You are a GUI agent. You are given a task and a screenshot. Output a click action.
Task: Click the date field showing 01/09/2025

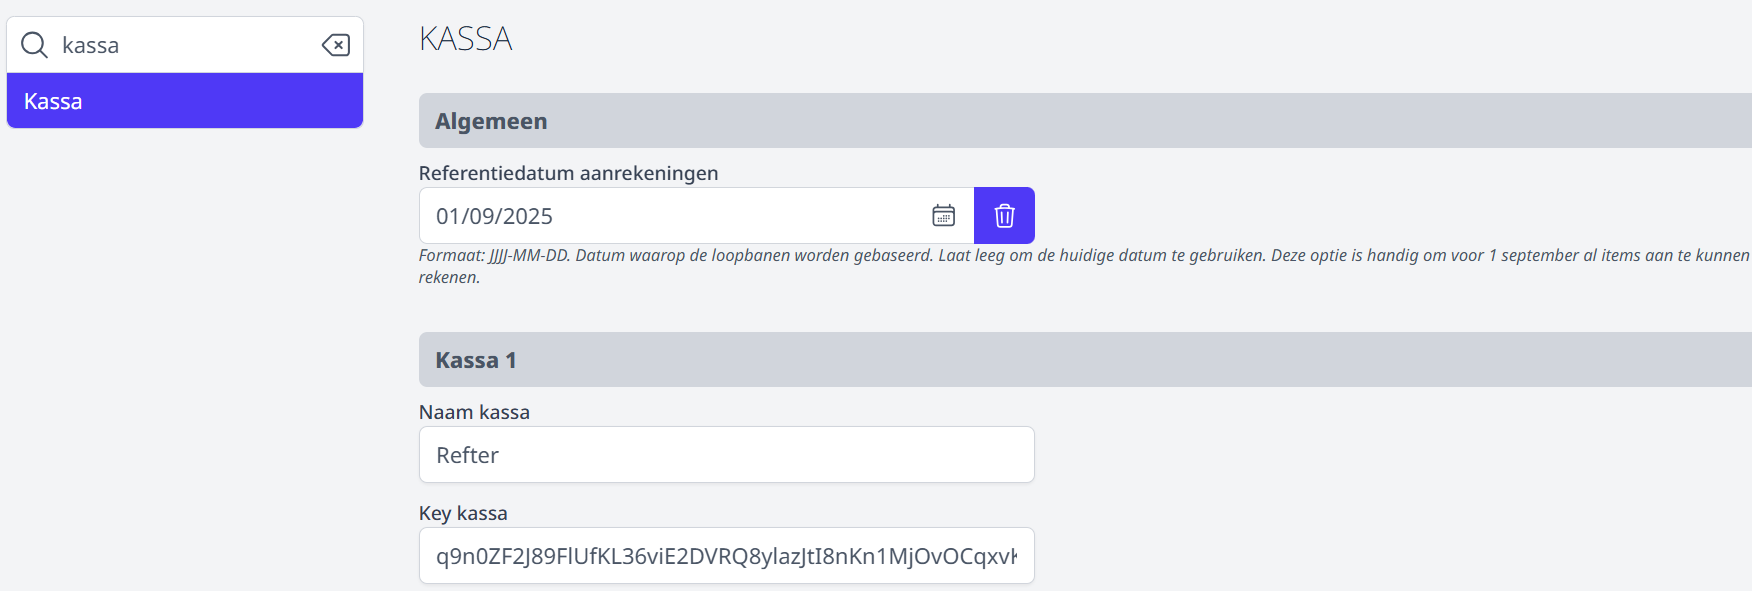[x=696, y=215]
